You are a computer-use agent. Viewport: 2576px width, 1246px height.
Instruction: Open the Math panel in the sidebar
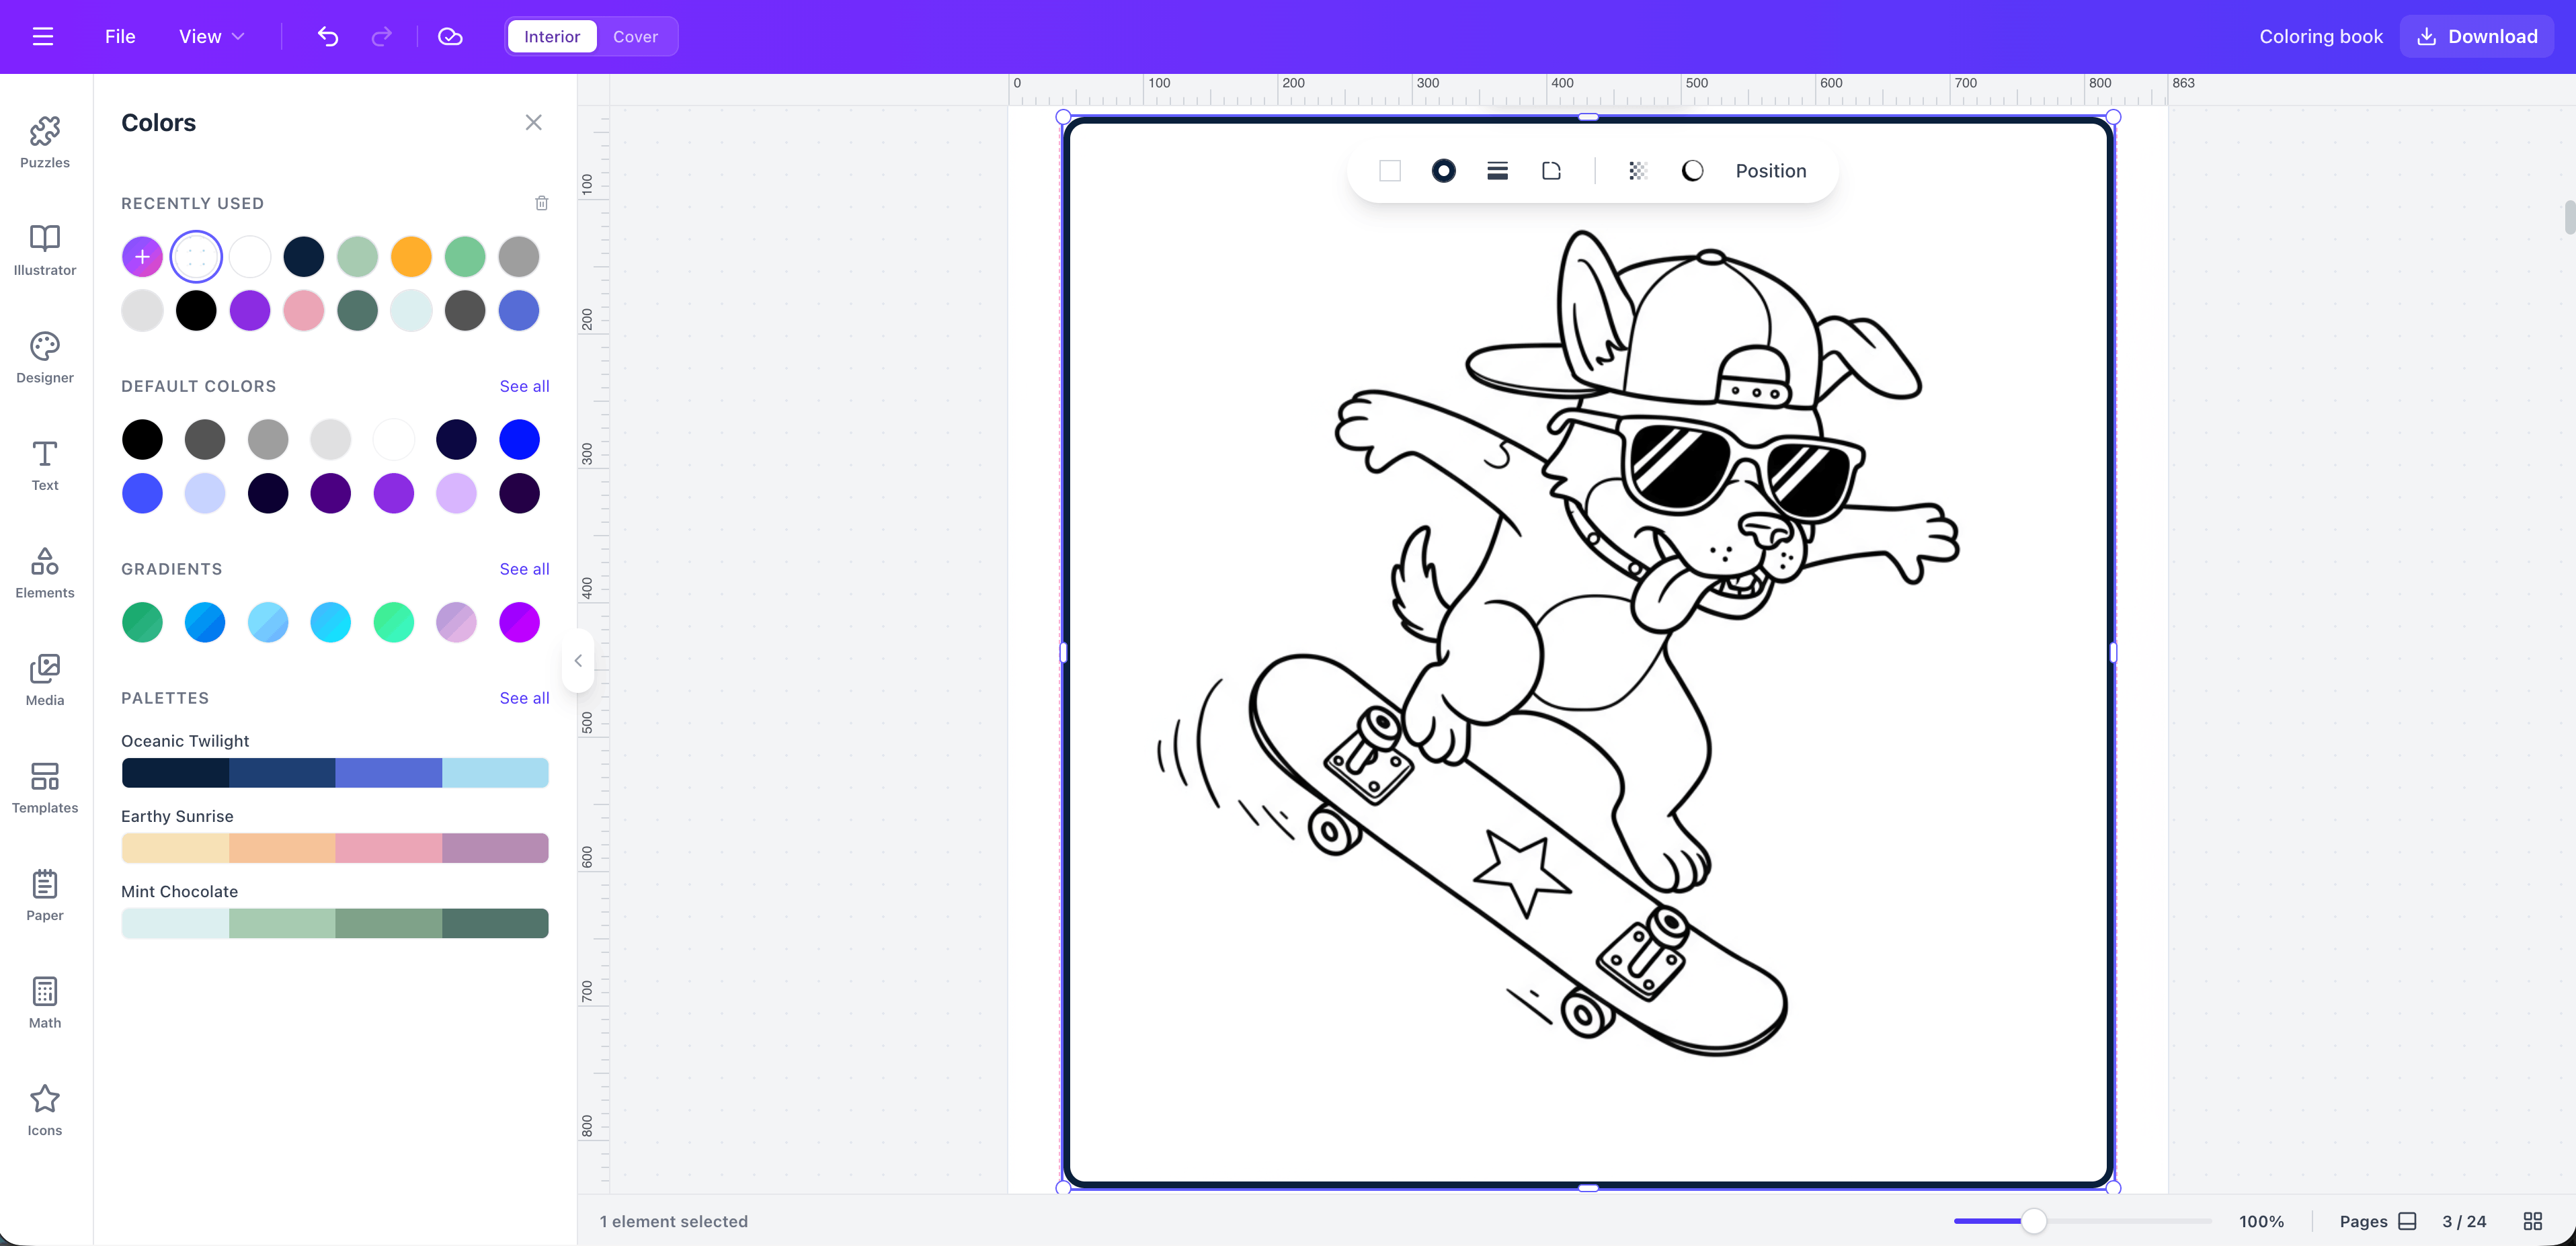tap(44, 1000)
